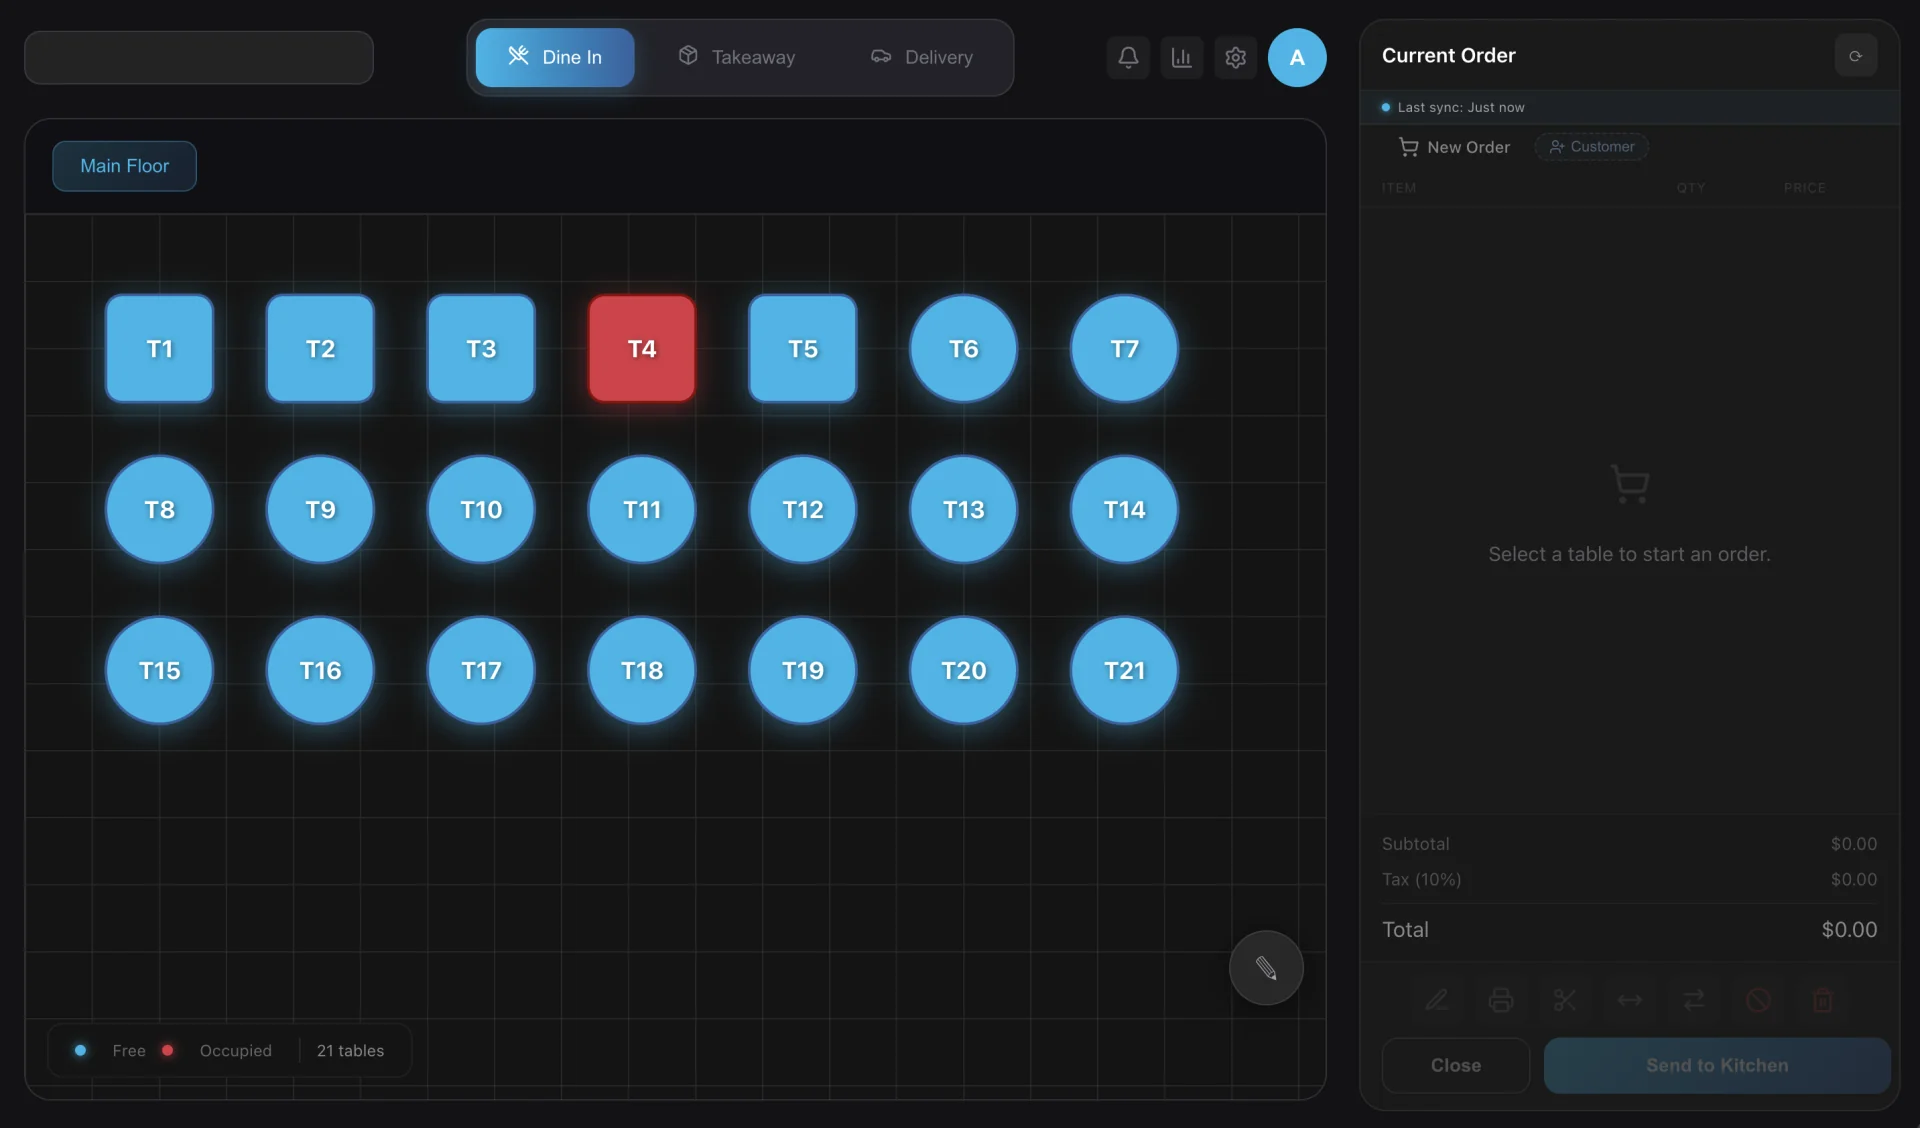This screenshot has height=1128, width=1920.
Task: Click the Close button
Action: point(1455,1065)
